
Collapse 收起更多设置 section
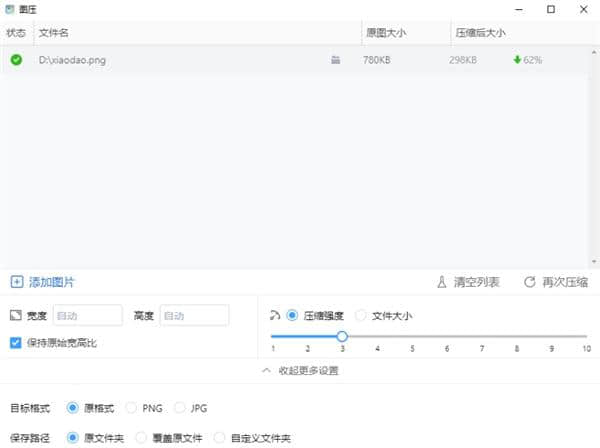pos(299,371)
